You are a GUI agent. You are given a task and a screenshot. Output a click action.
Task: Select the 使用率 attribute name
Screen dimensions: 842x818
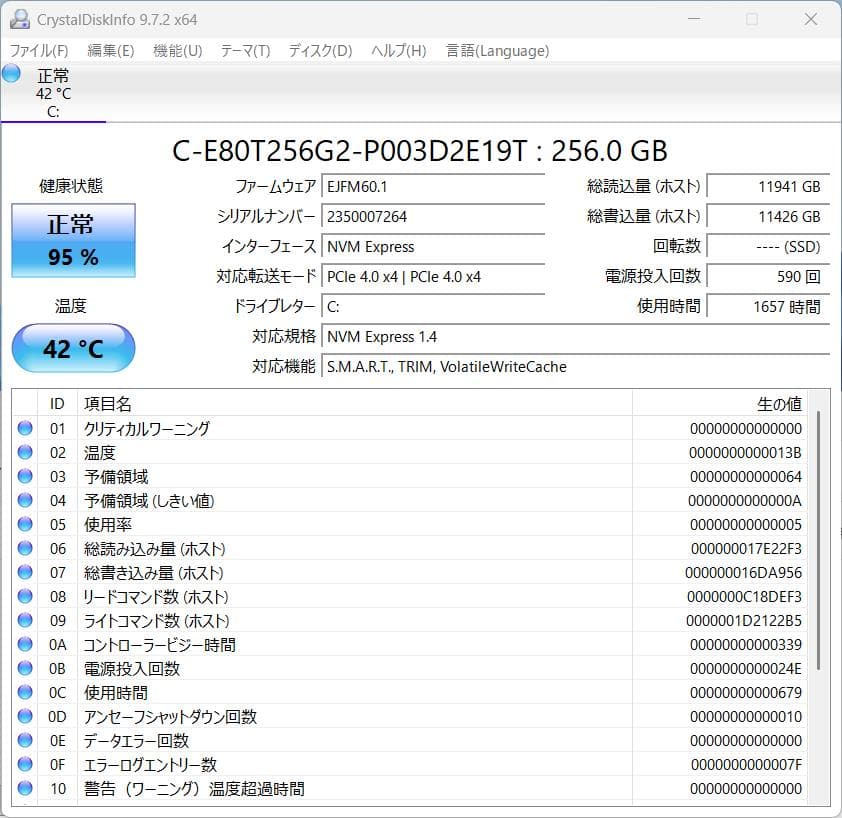click(107, 525)
